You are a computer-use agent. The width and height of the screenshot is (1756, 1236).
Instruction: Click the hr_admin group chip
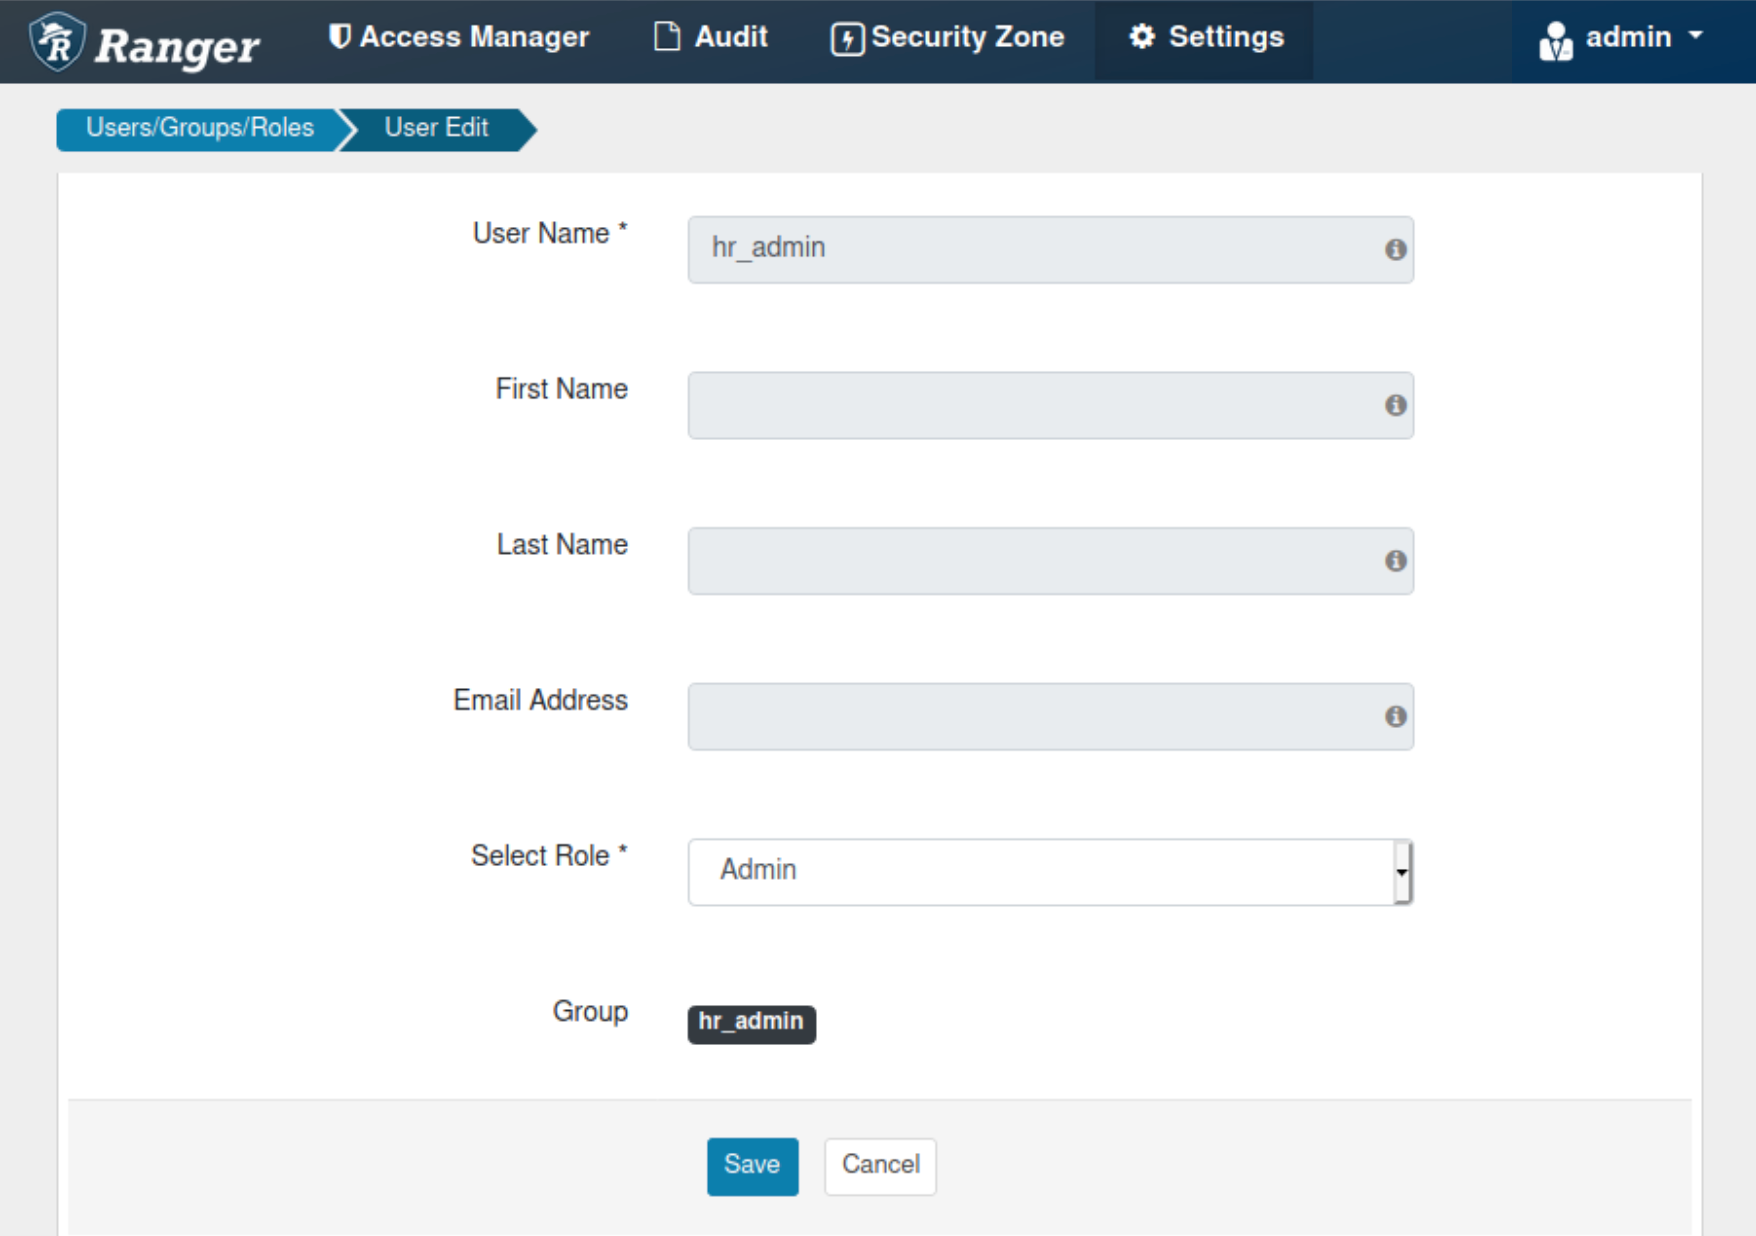point(751,1022)
